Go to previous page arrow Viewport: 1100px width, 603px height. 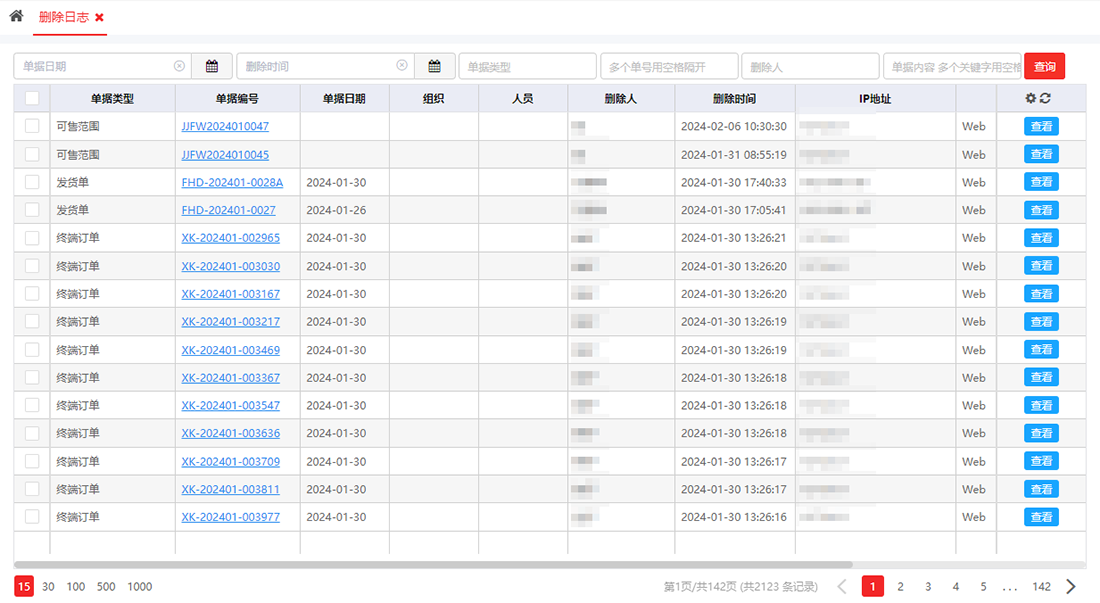(x=842, y=586)
